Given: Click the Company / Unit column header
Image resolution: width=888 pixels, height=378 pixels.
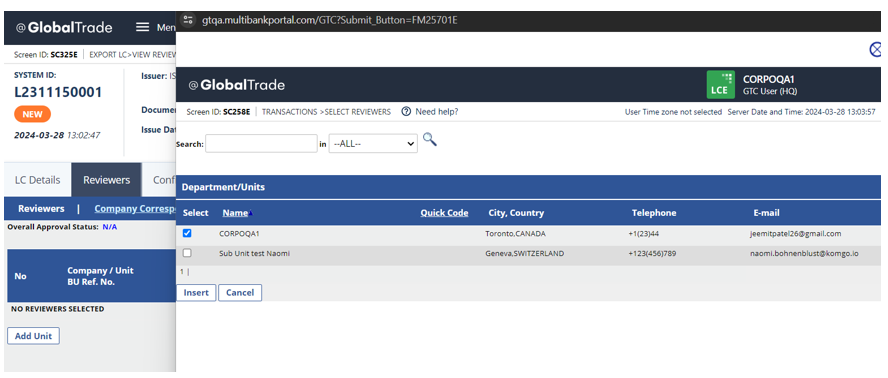Looking at the screenshot, I should click(100, 271).
